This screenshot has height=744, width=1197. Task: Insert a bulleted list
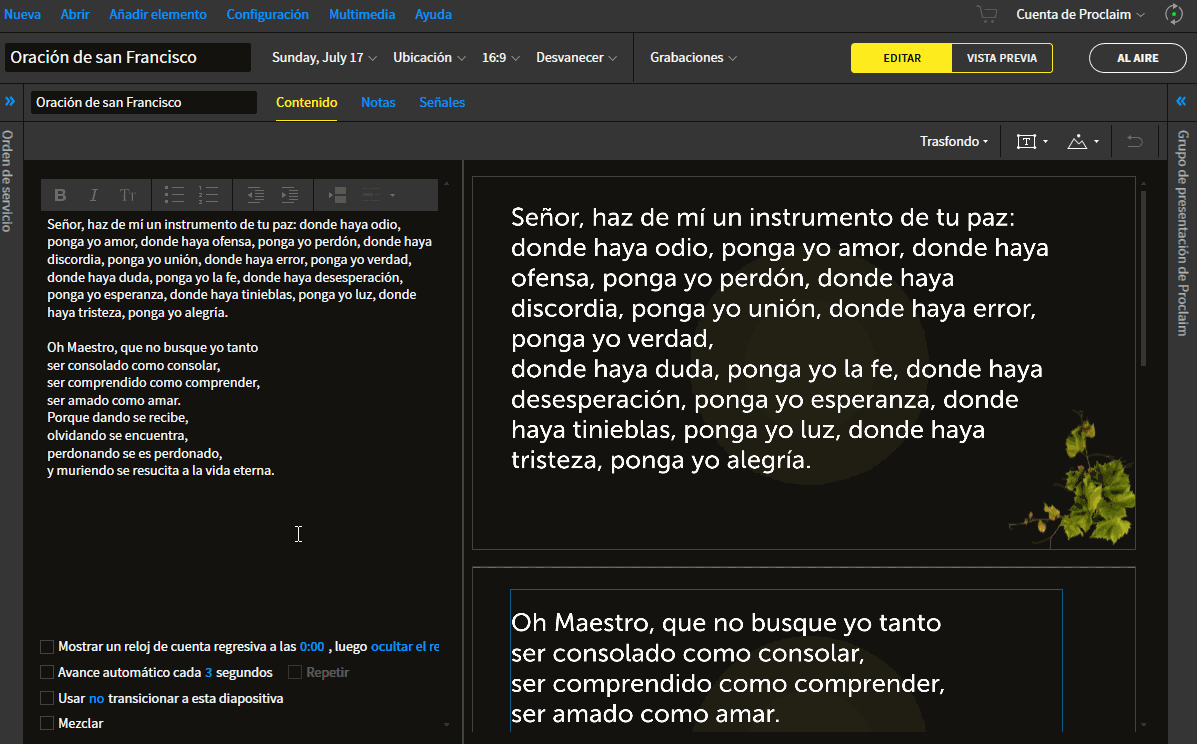(174, 195)
